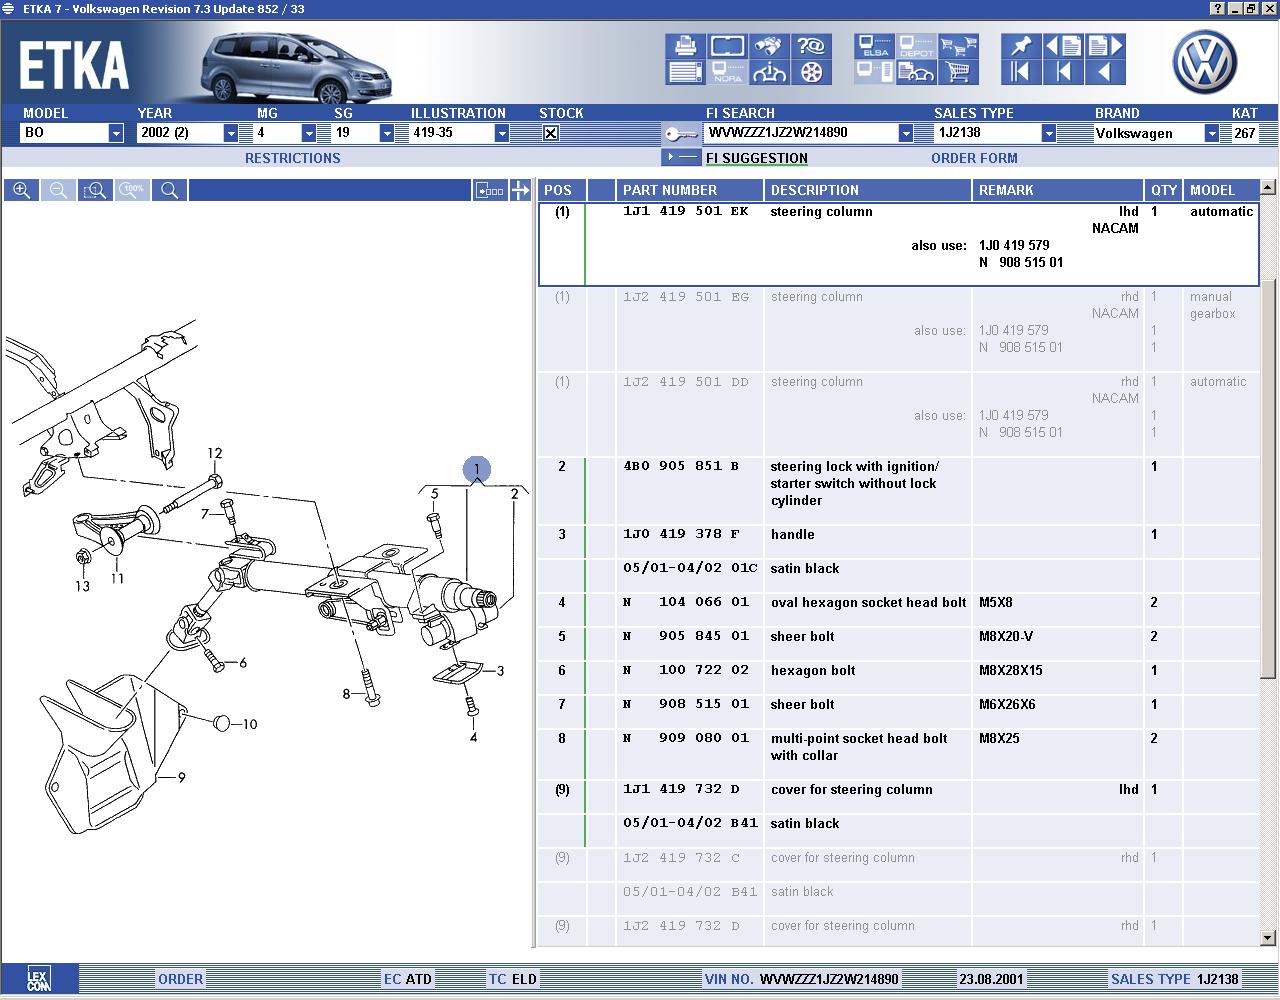1280x1000 pixels.
Task: Jump to first with the double-bar arrow
Action: point(1021,72)
